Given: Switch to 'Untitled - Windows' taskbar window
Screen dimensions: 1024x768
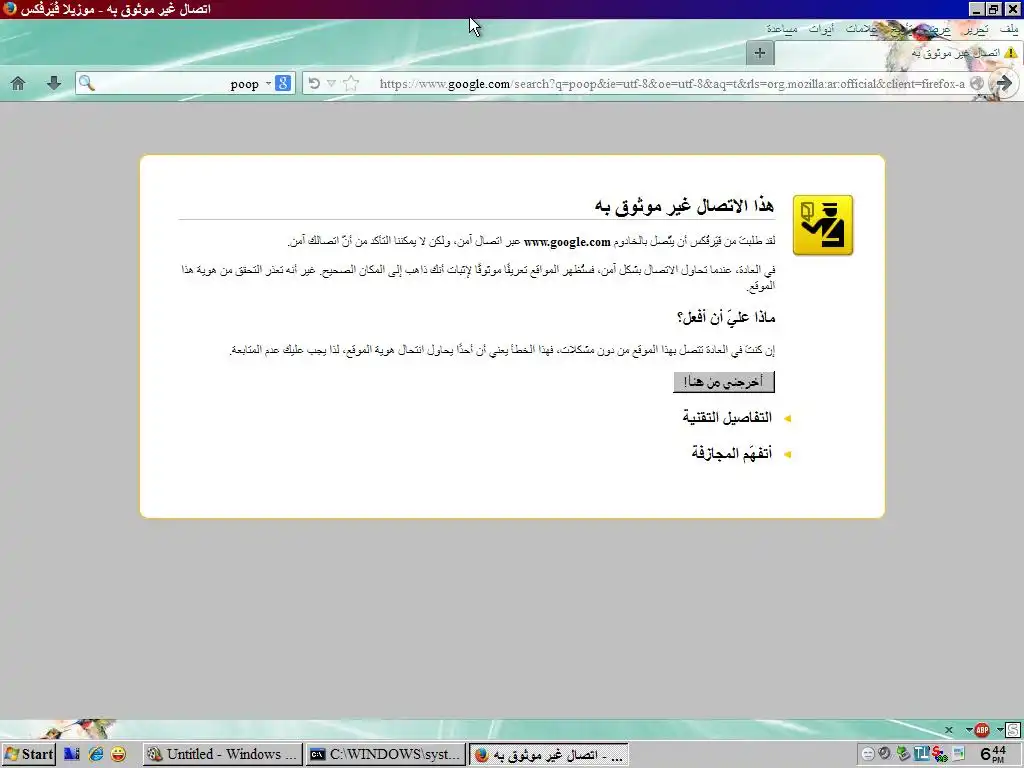Looking at the screenshot, I should 223,754.
